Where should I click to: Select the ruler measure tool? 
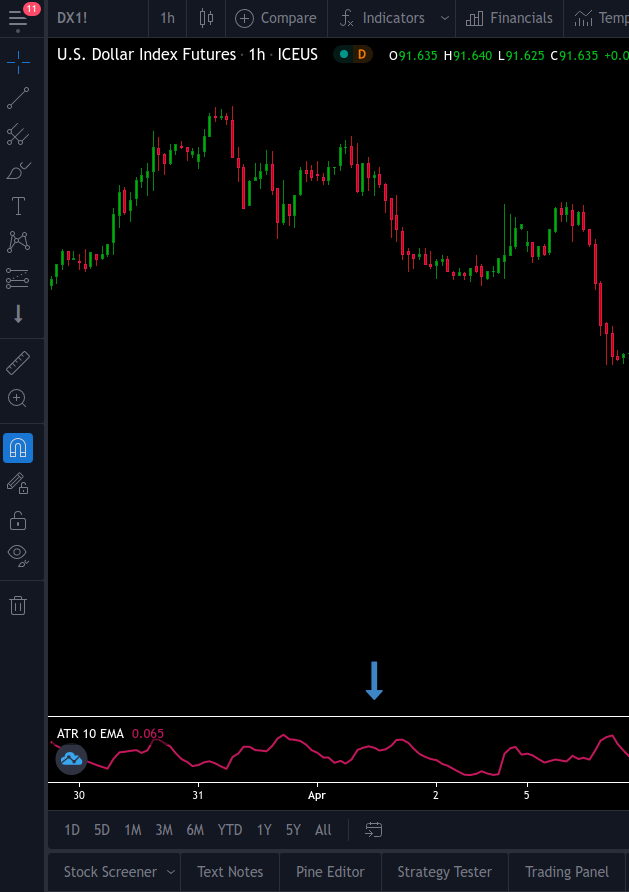coord(18,363)
